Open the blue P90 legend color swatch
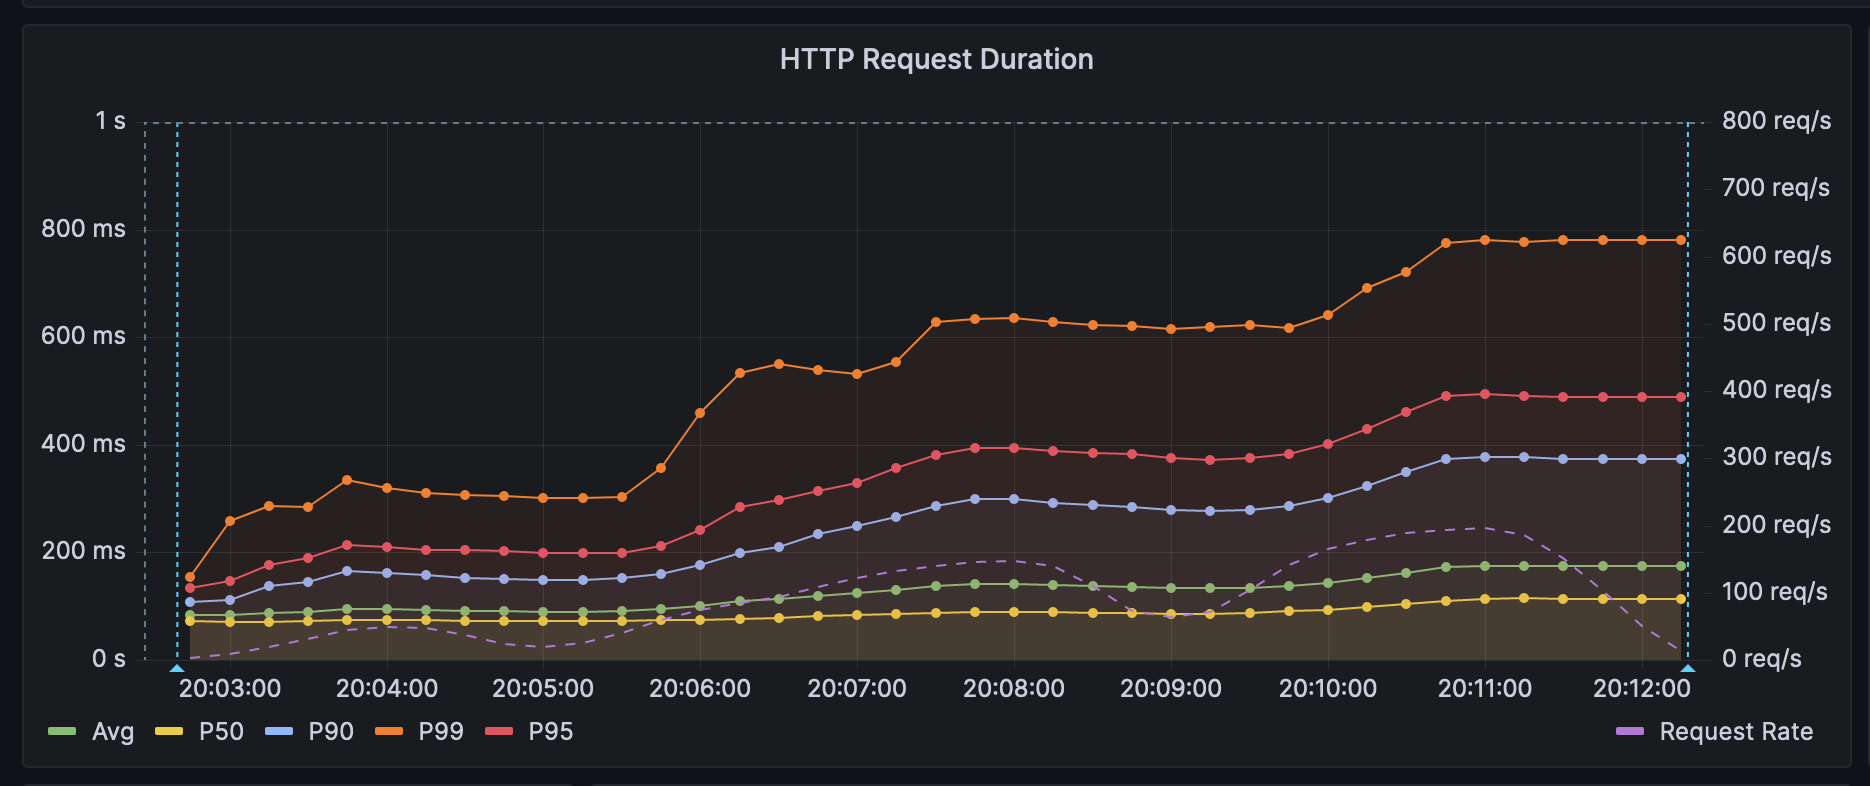 279,732
